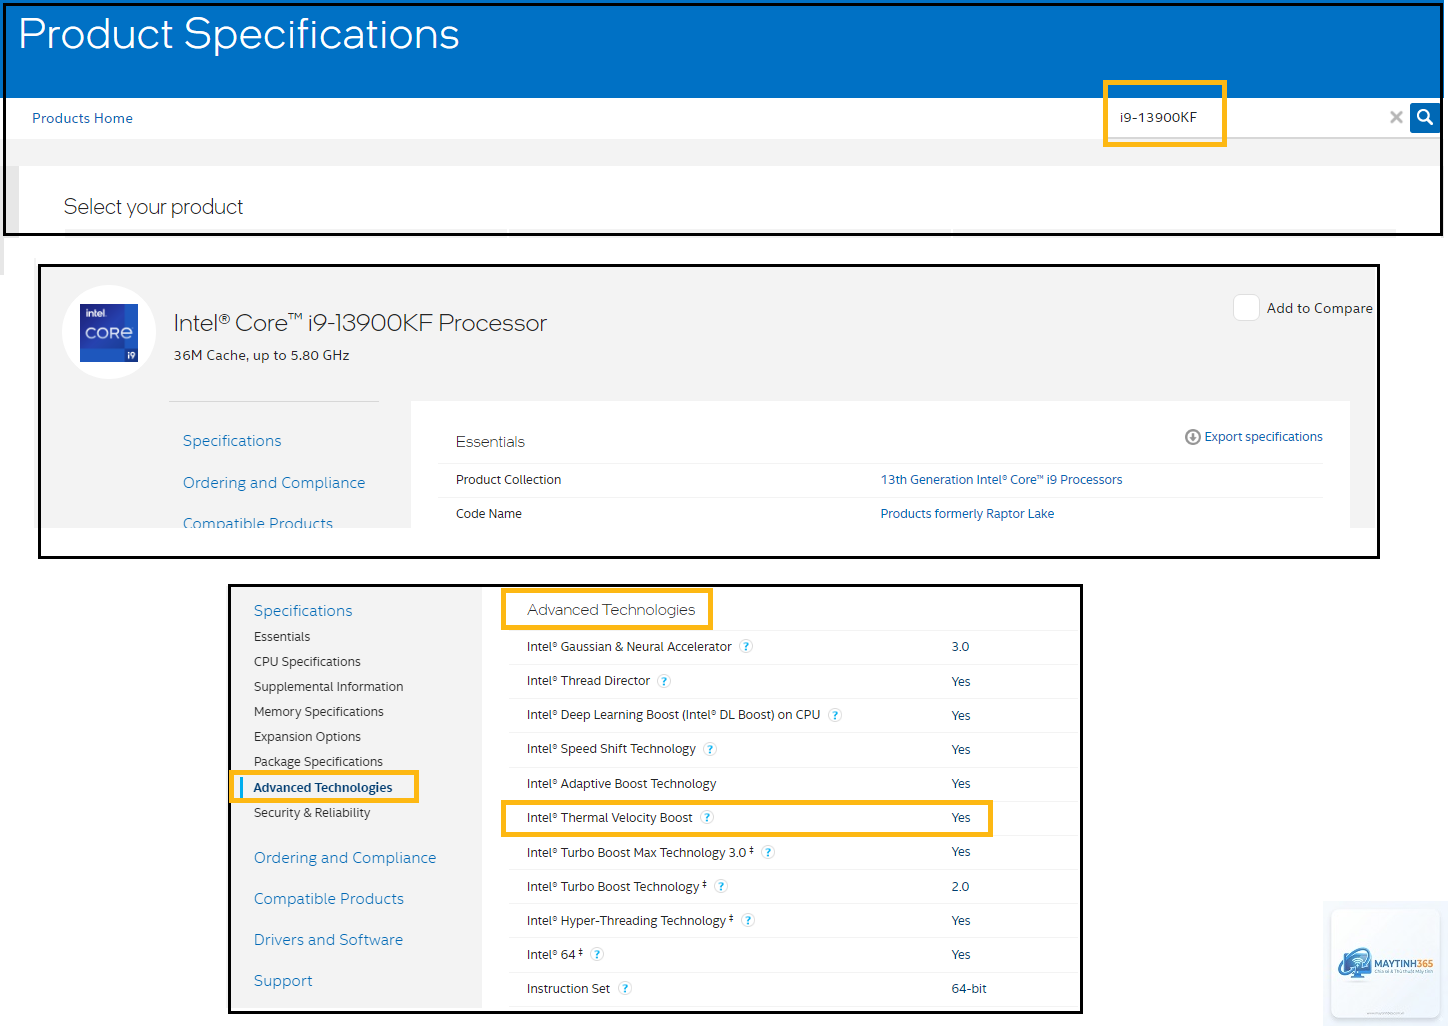1448x1026 pixels.
Task: Click the Export specifications download icon
Action: 1192,437
